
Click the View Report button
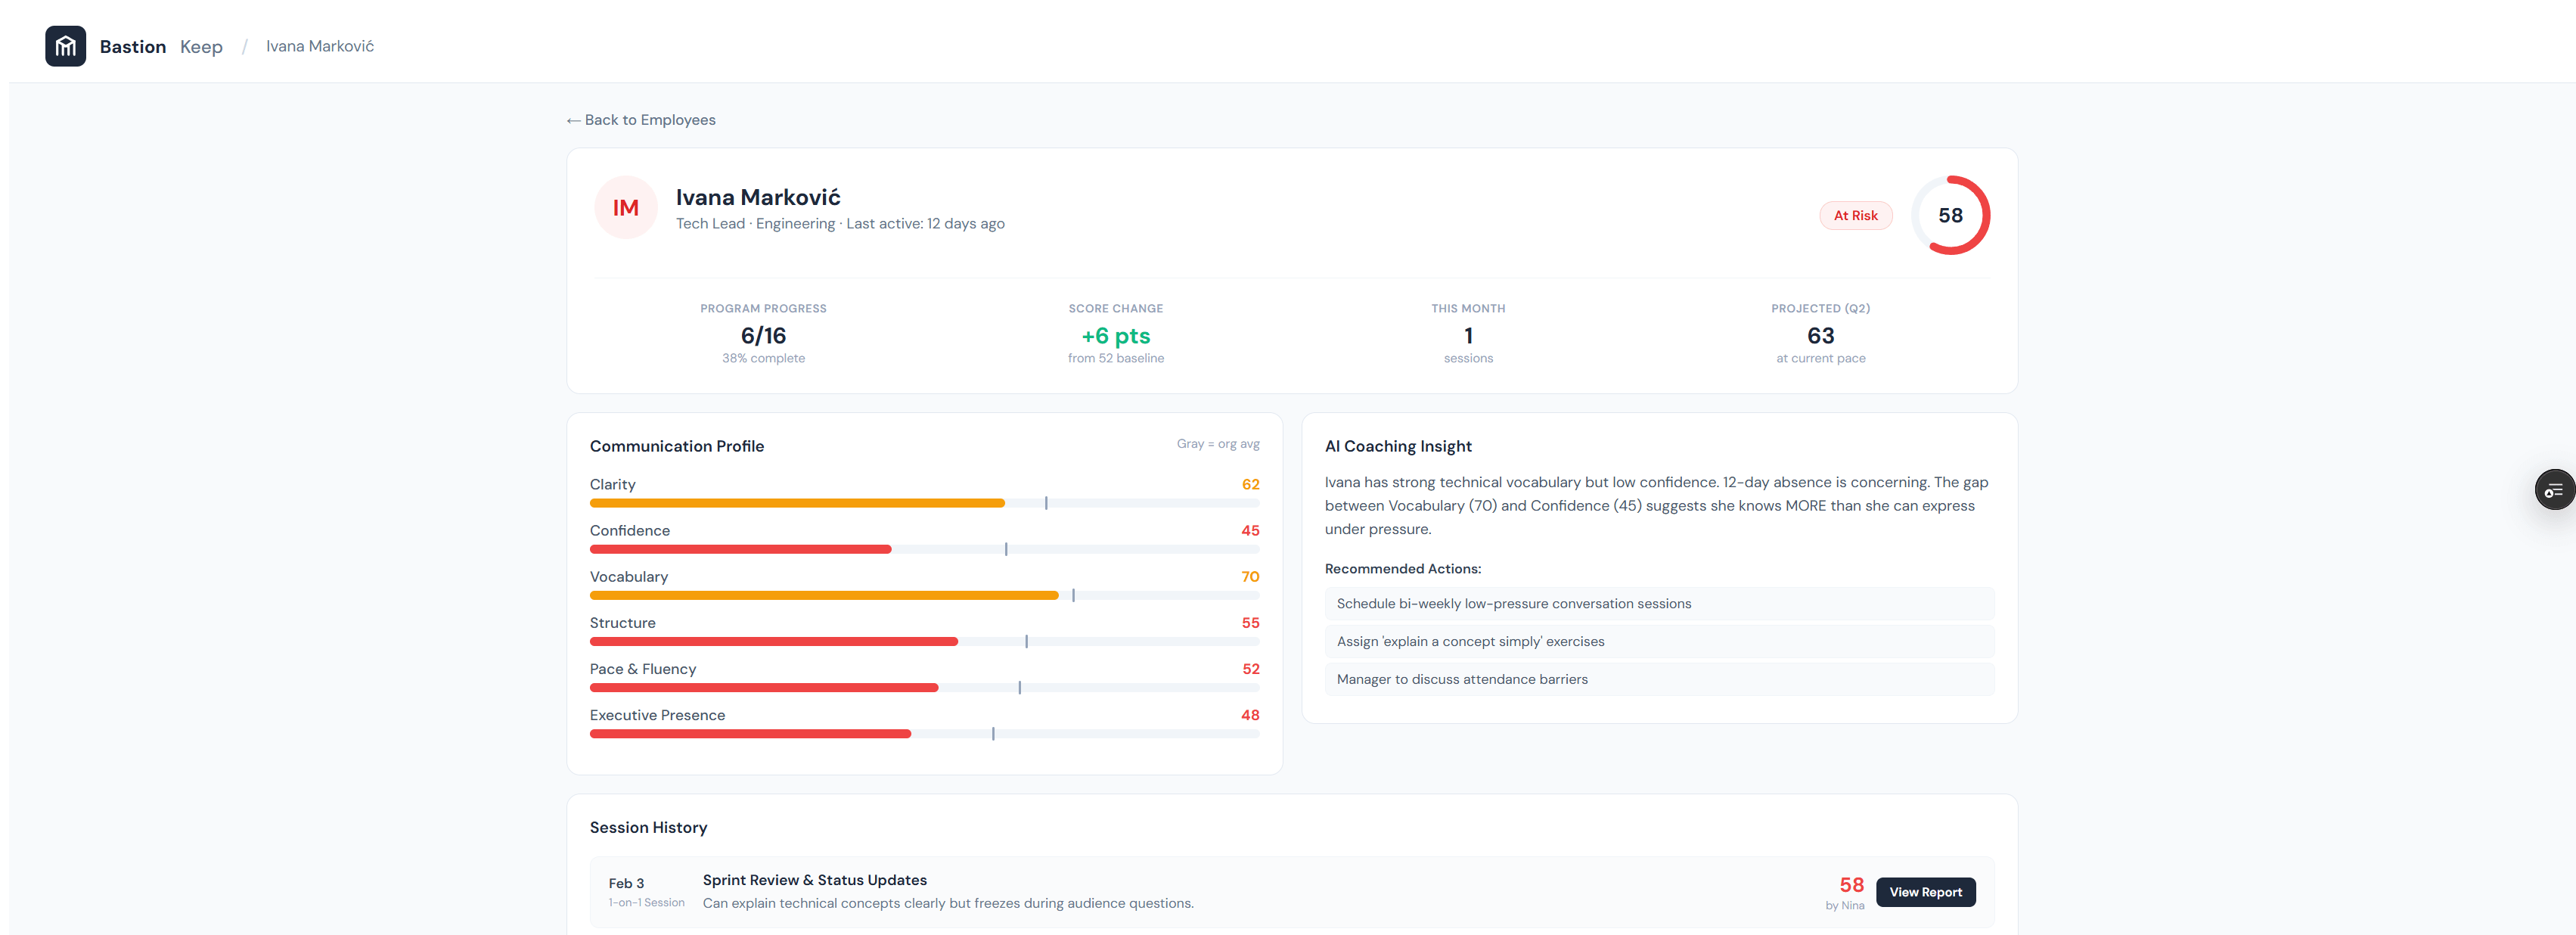click(1925, 891)
